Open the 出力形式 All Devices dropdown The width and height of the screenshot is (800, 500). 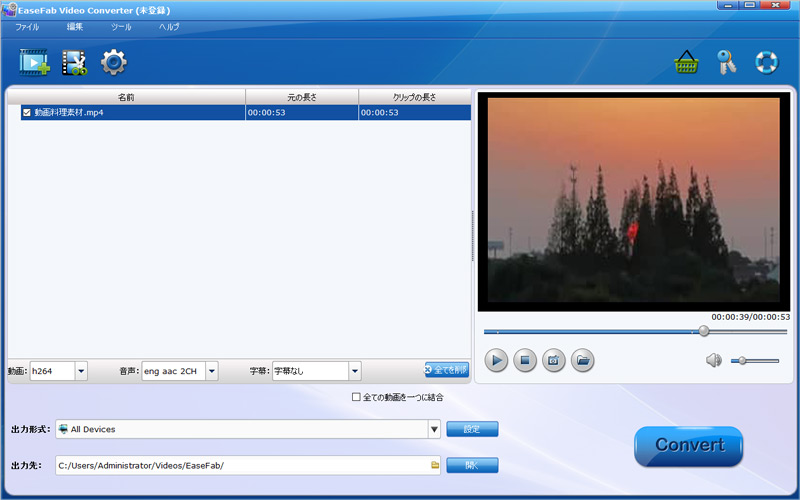click(434, 429)
